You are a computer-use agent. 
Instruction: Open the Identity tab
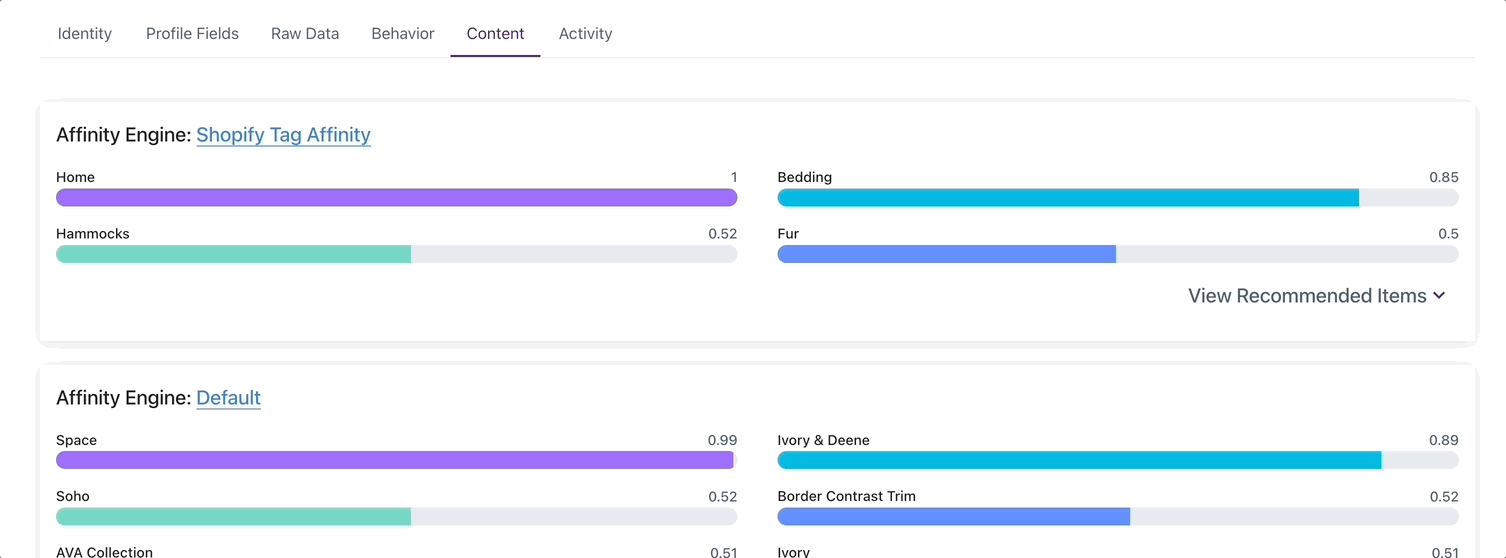85,33
